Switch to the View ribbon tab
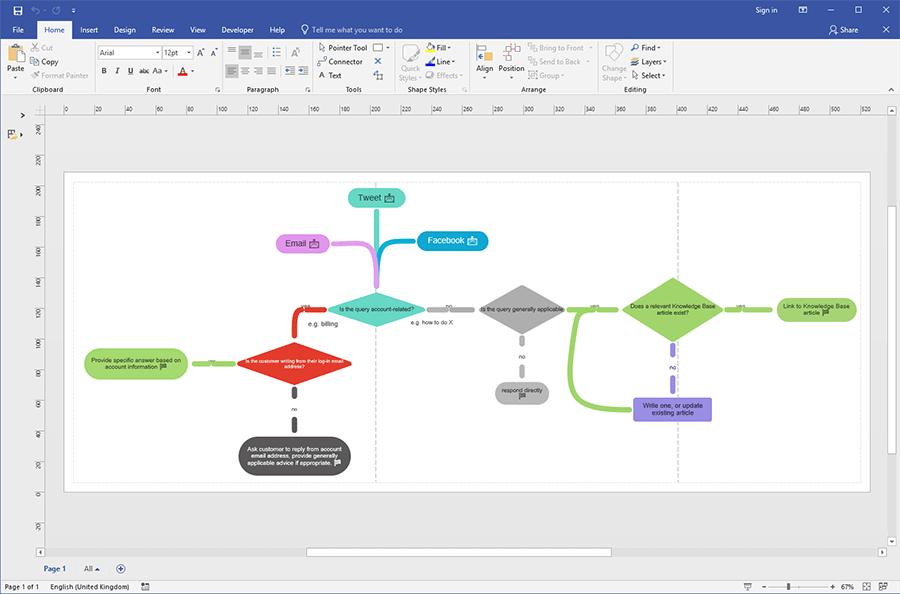 click(x=198, y=30)
